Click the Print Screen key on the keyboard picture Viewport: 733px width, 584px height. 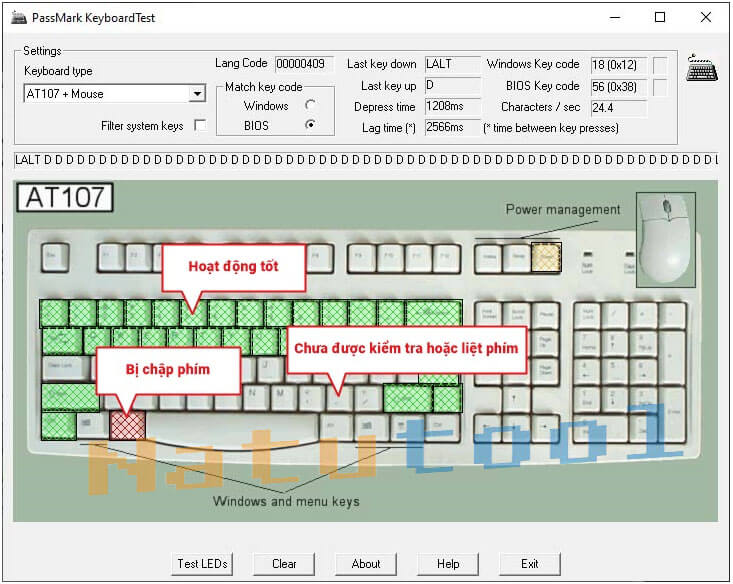pyautogui.click(x=489, y=314)
